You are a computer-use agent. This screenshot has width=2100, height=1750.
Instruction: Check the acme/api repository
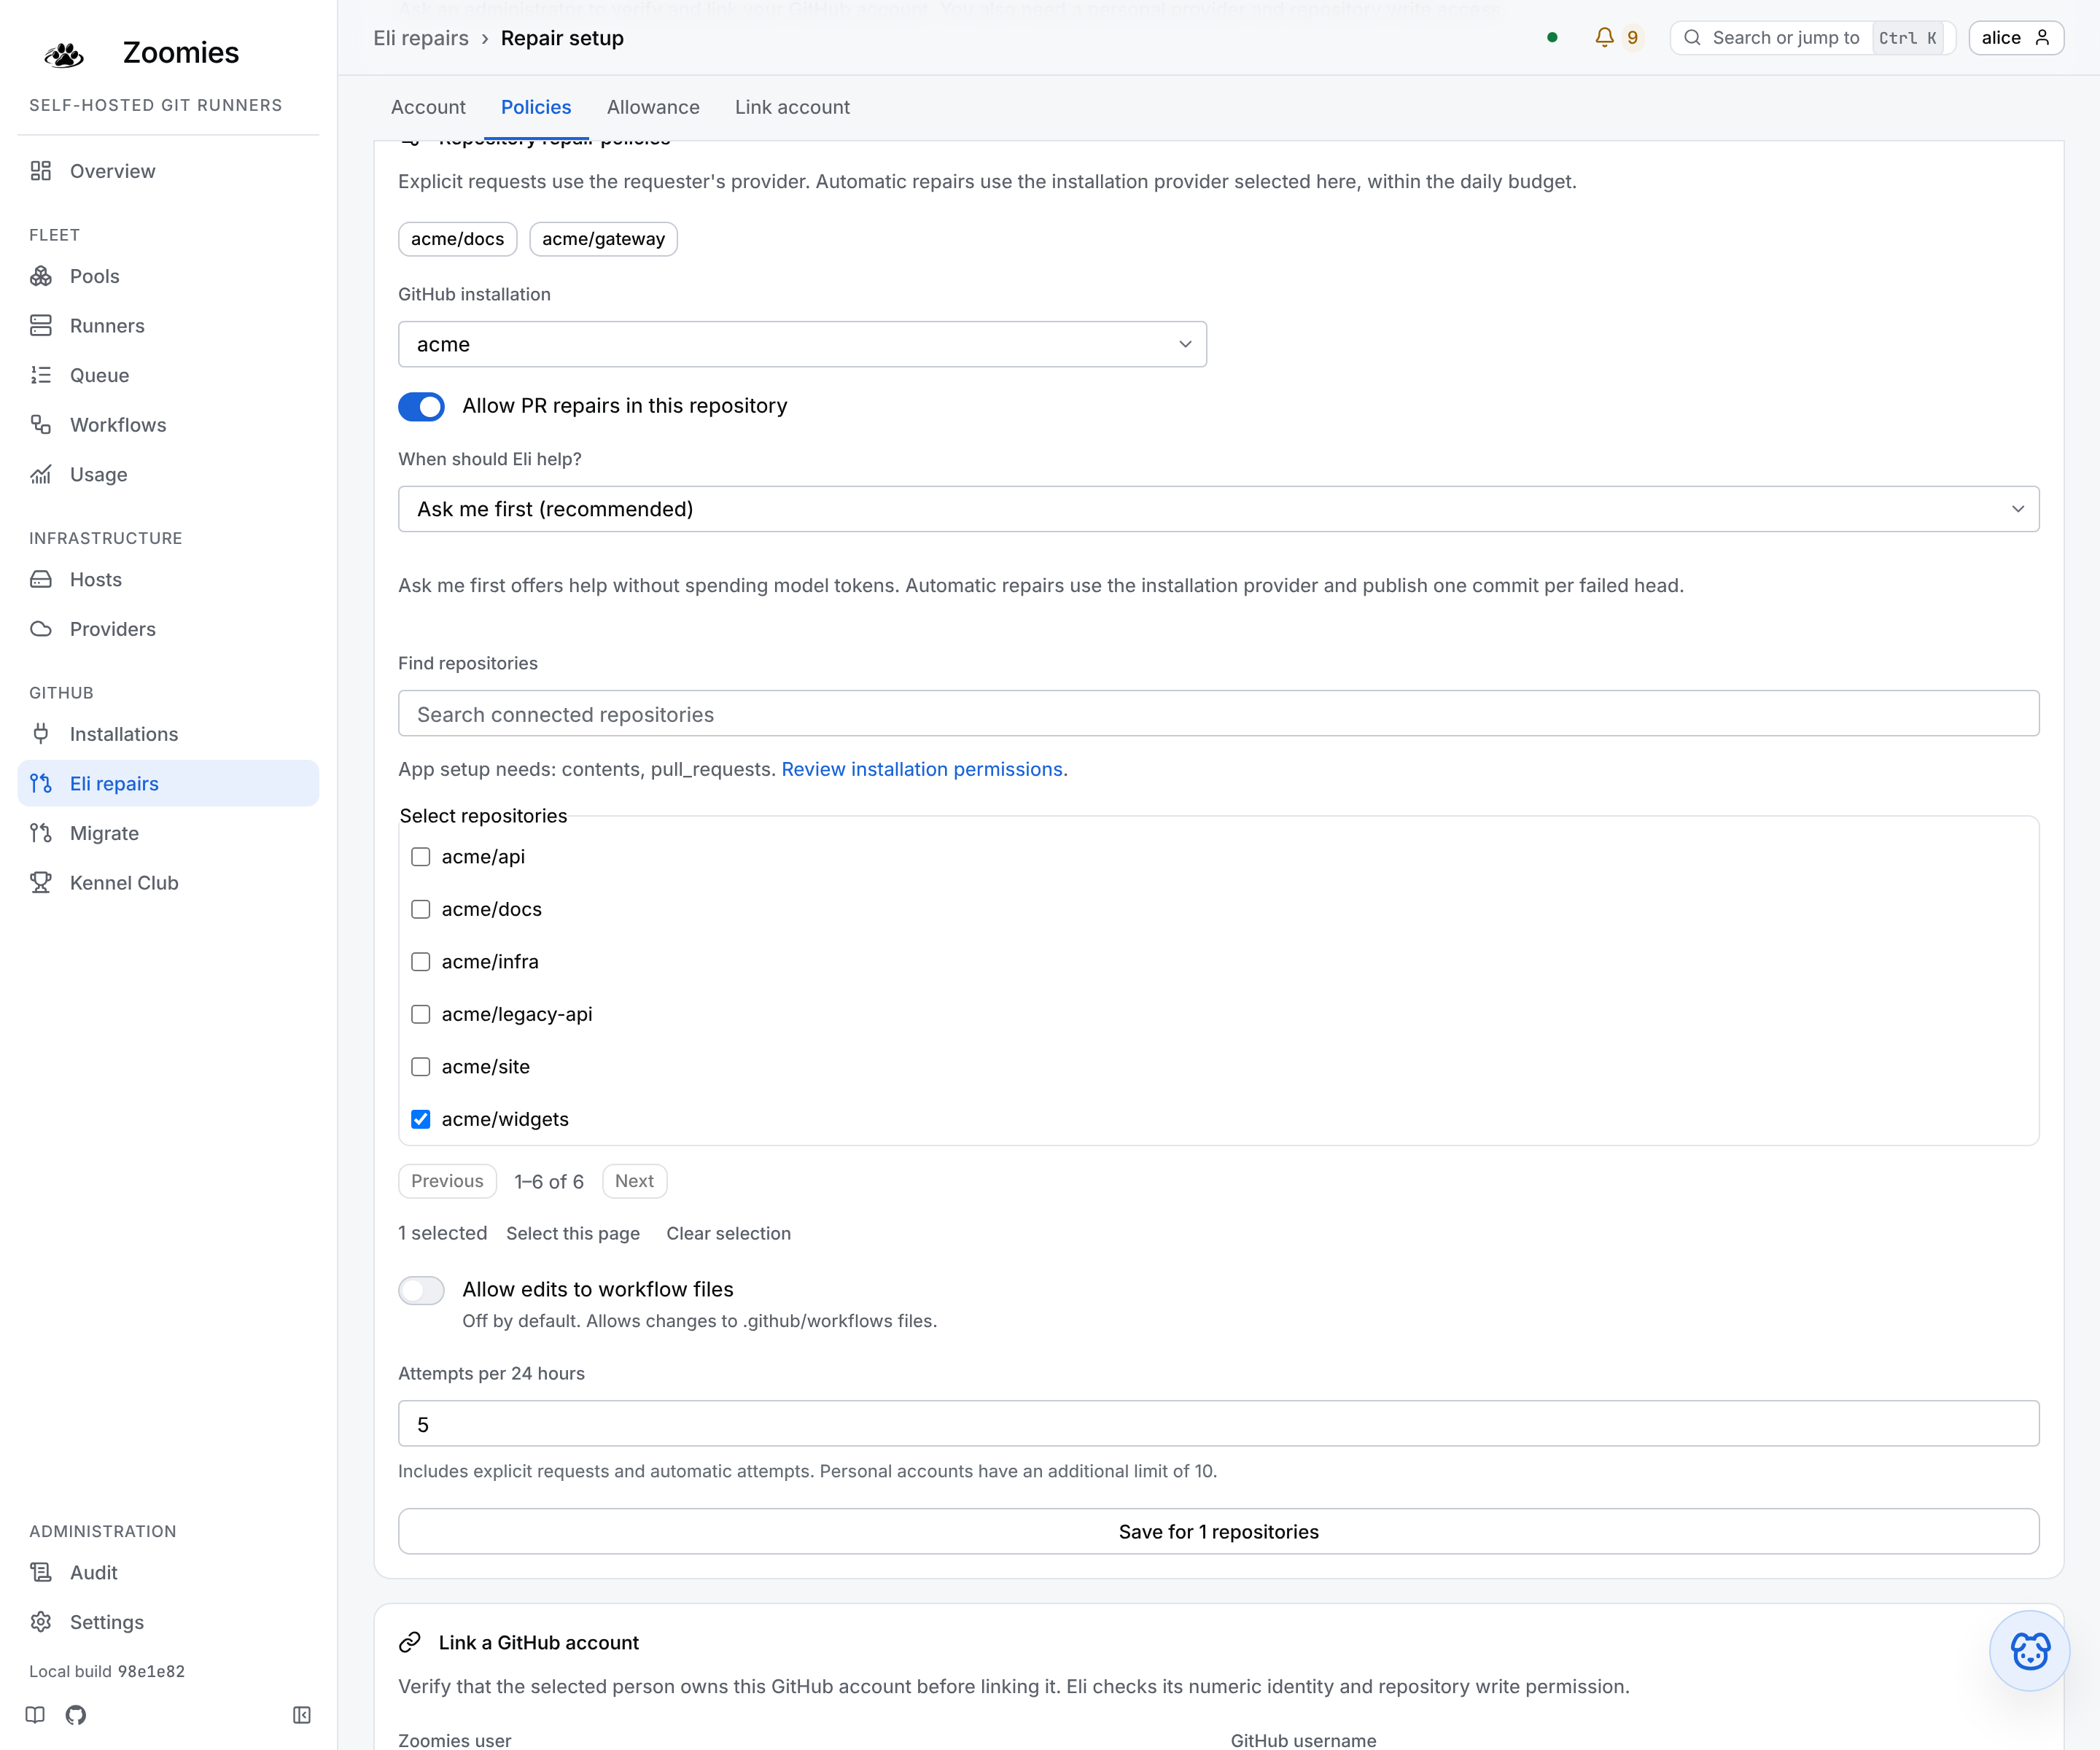(421, 857)
